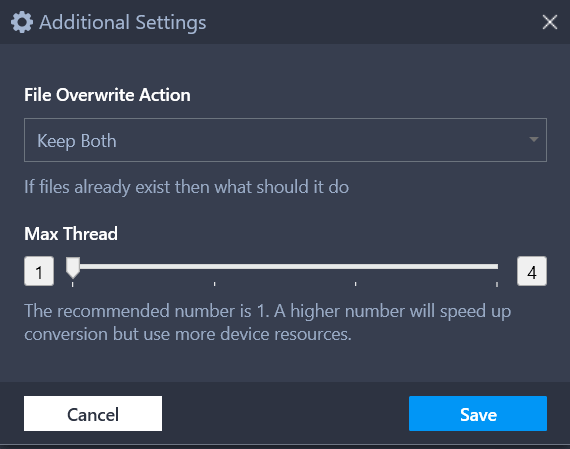Select the Max Thread heading label

71,234
